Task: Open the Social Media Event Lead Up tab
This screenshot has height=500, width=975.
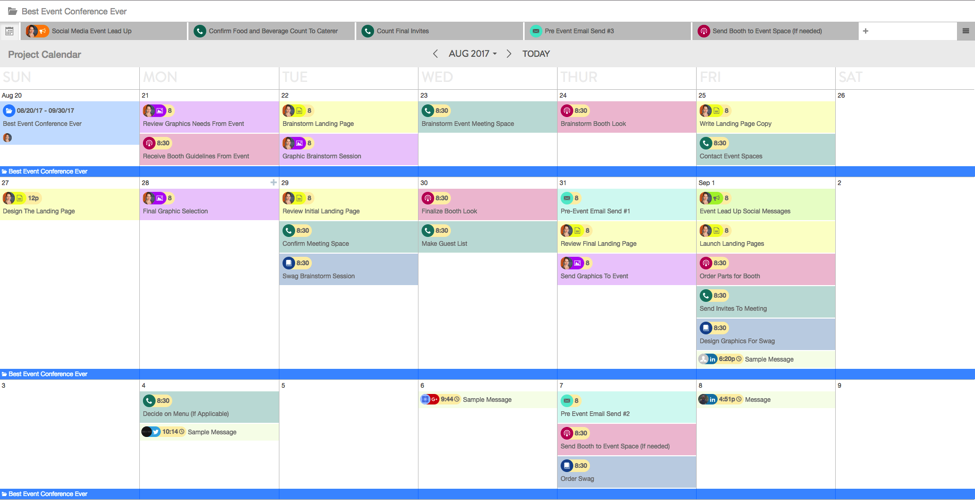Action: point(104,31)
